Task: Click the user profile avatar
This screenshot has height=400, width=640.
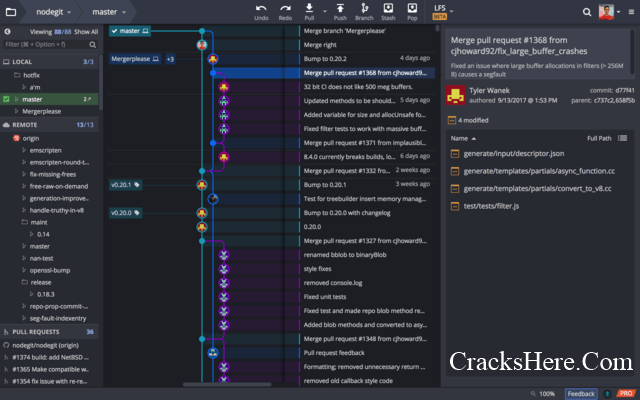Action: tap(606, 11)
